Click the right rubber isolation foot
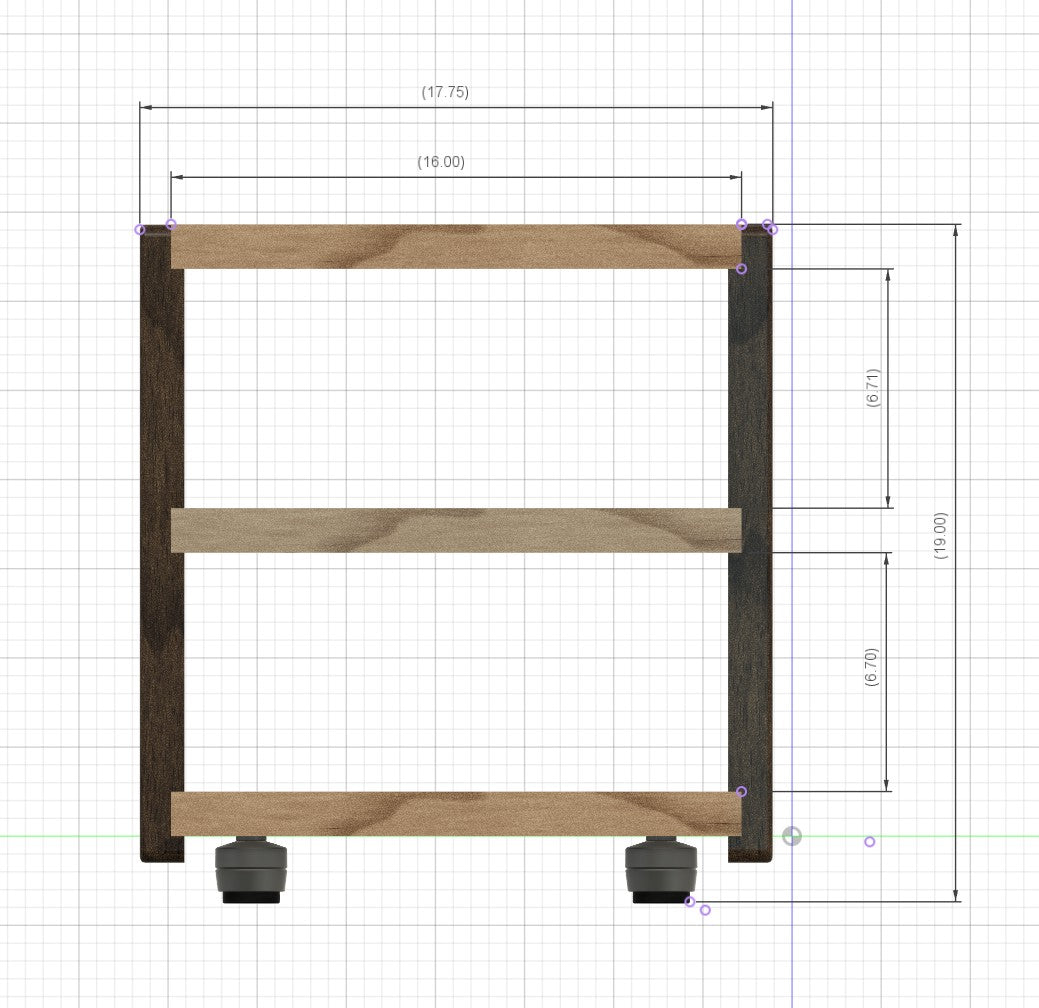 pos(660,868)
